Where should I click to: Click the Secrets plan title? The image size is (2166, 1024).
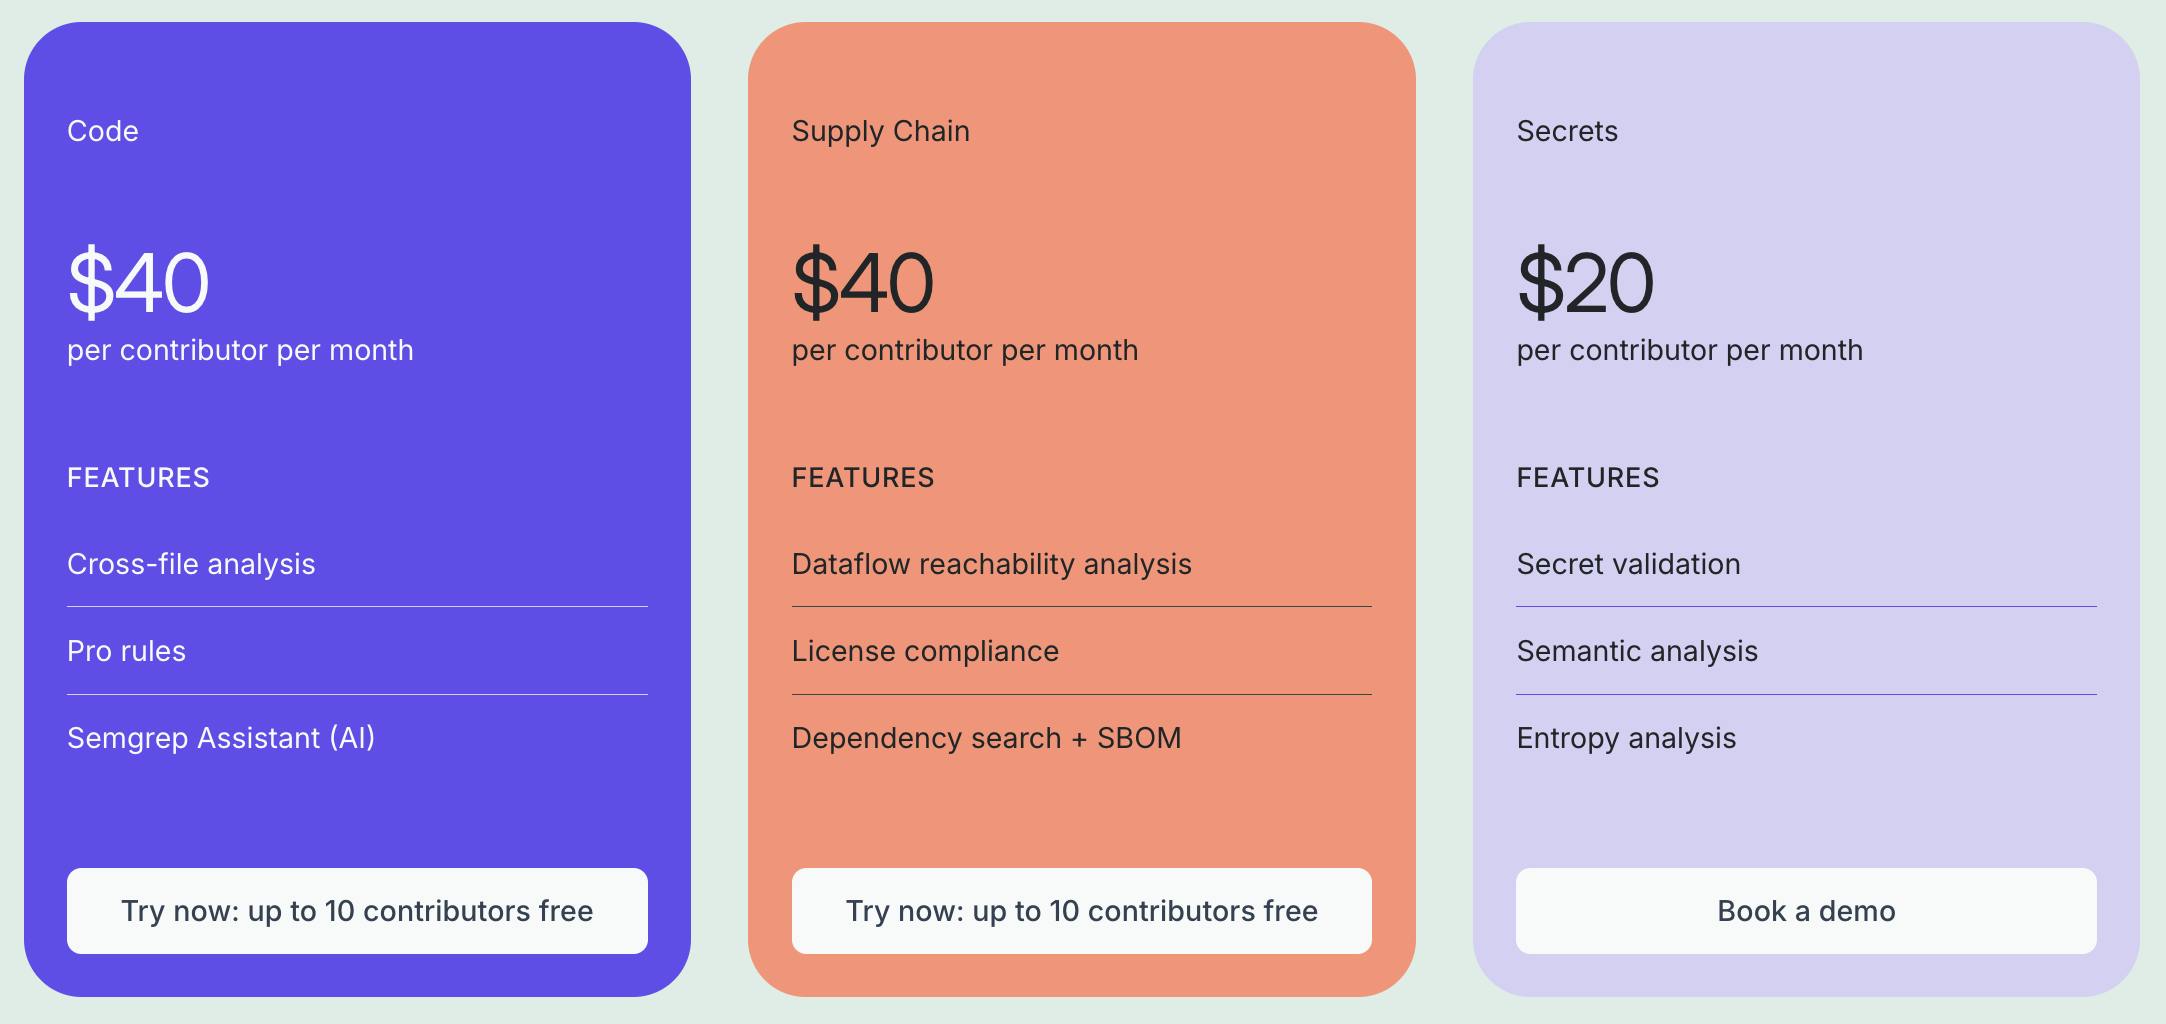(x=1567, y=131)
